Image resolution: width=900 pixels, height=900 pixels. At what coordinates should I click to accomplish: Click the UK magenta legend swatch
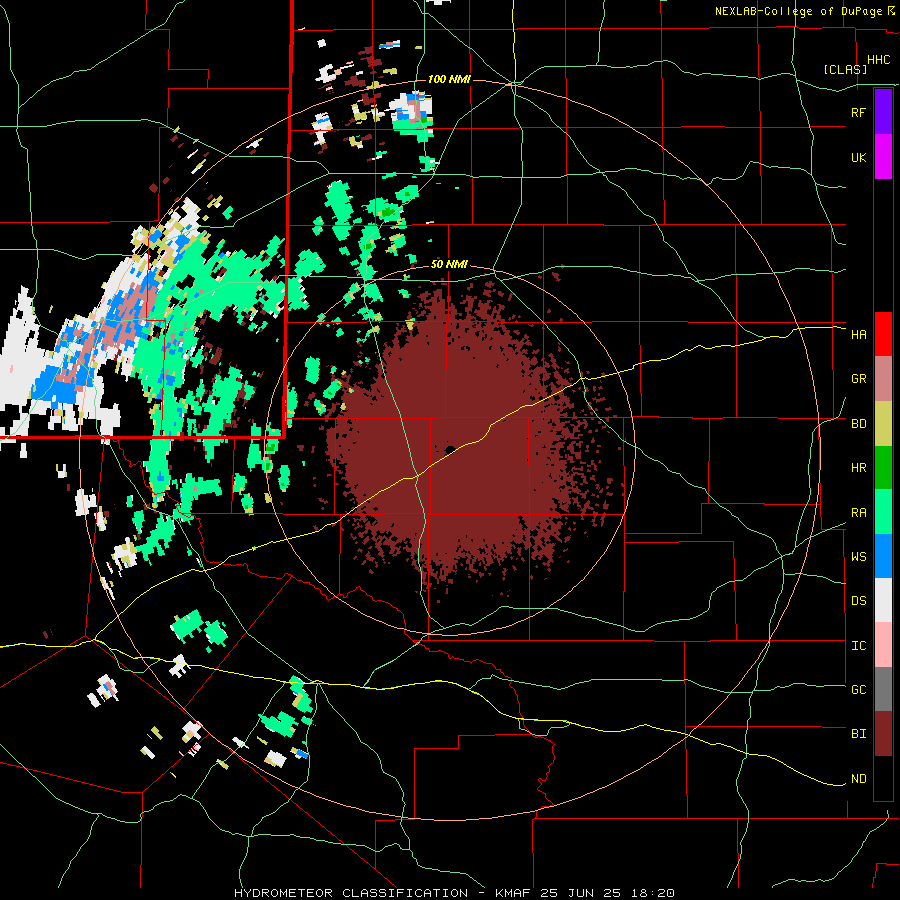(883, 157)
